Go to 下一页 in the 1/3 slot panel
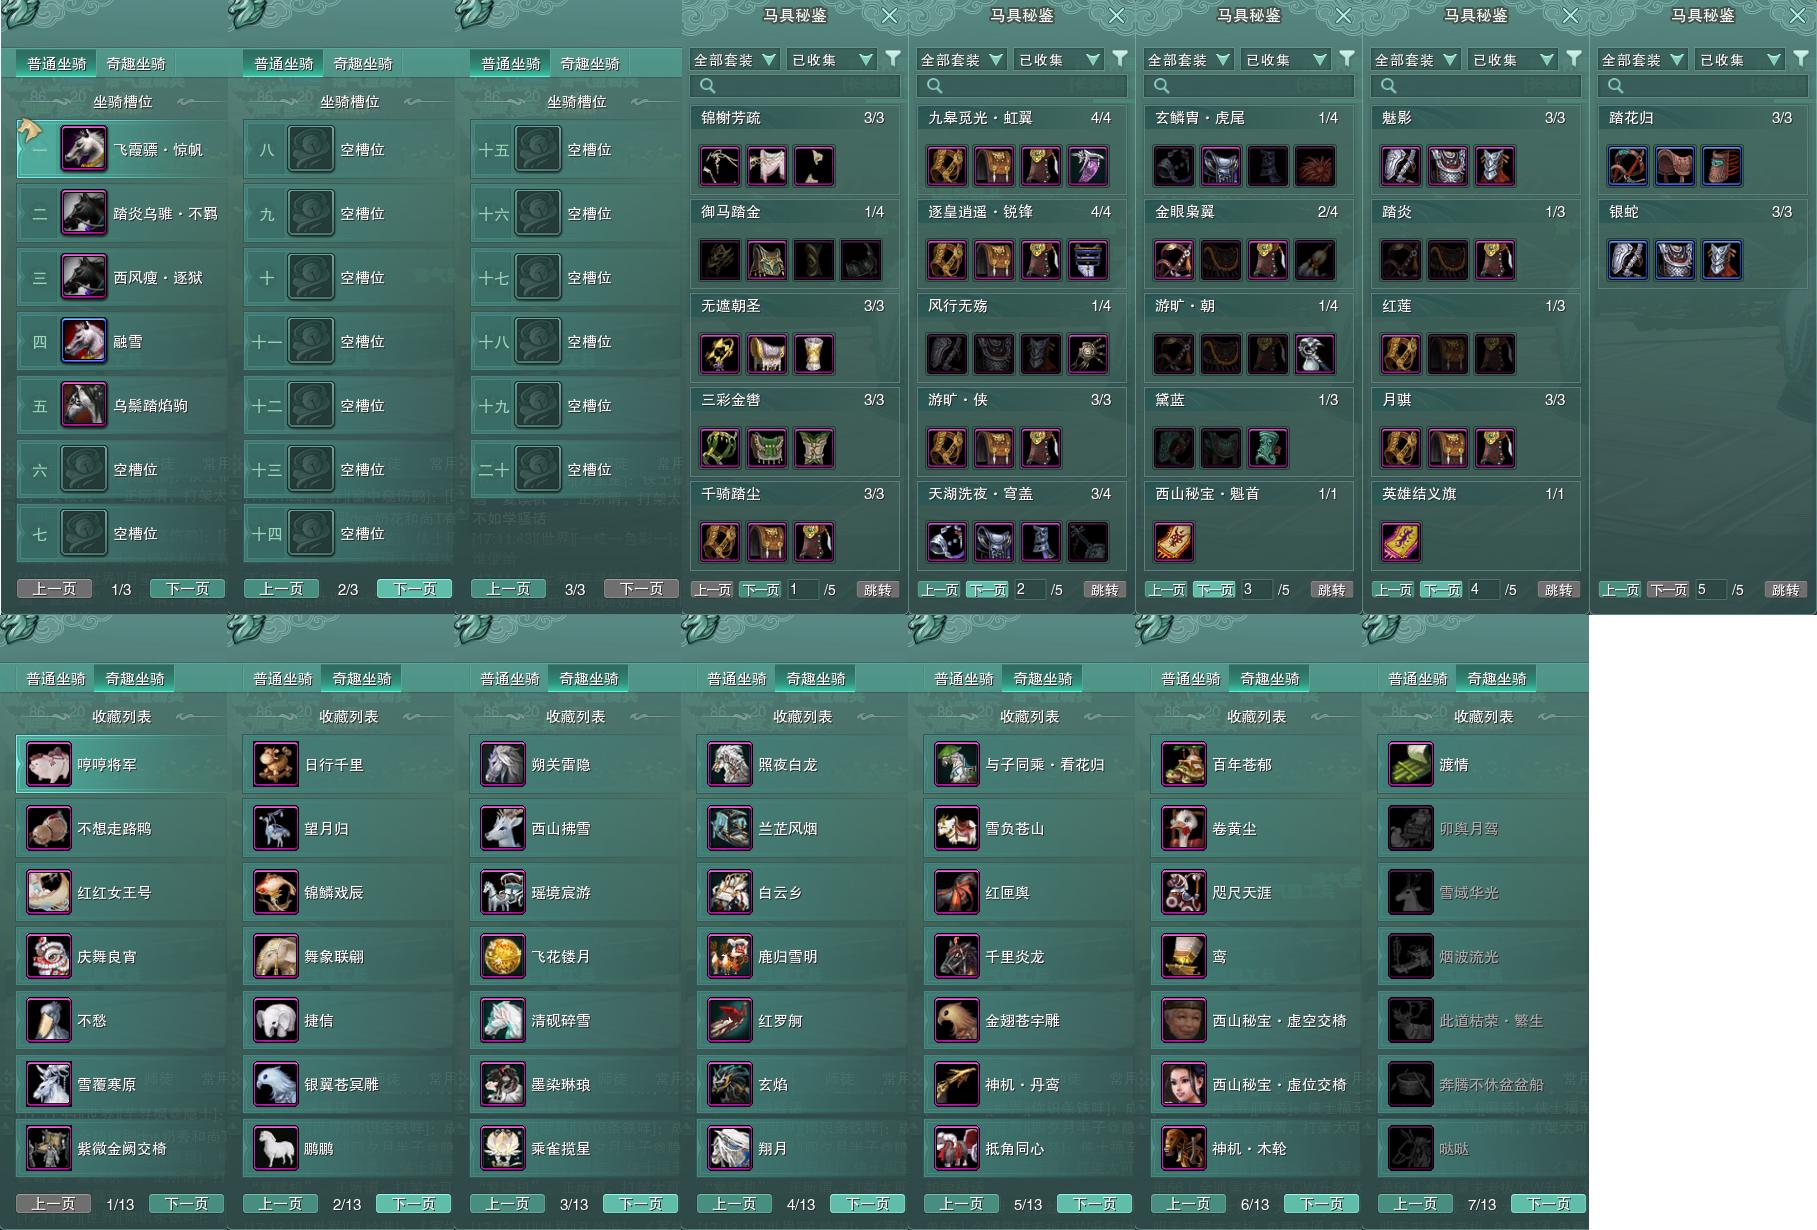The width and height of the screenshot is (1817, 1230). (187, 589)
